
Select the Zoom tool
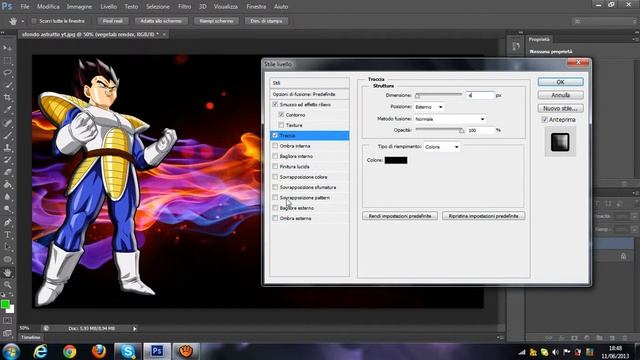pyautogui.click(x=7, y=285)
